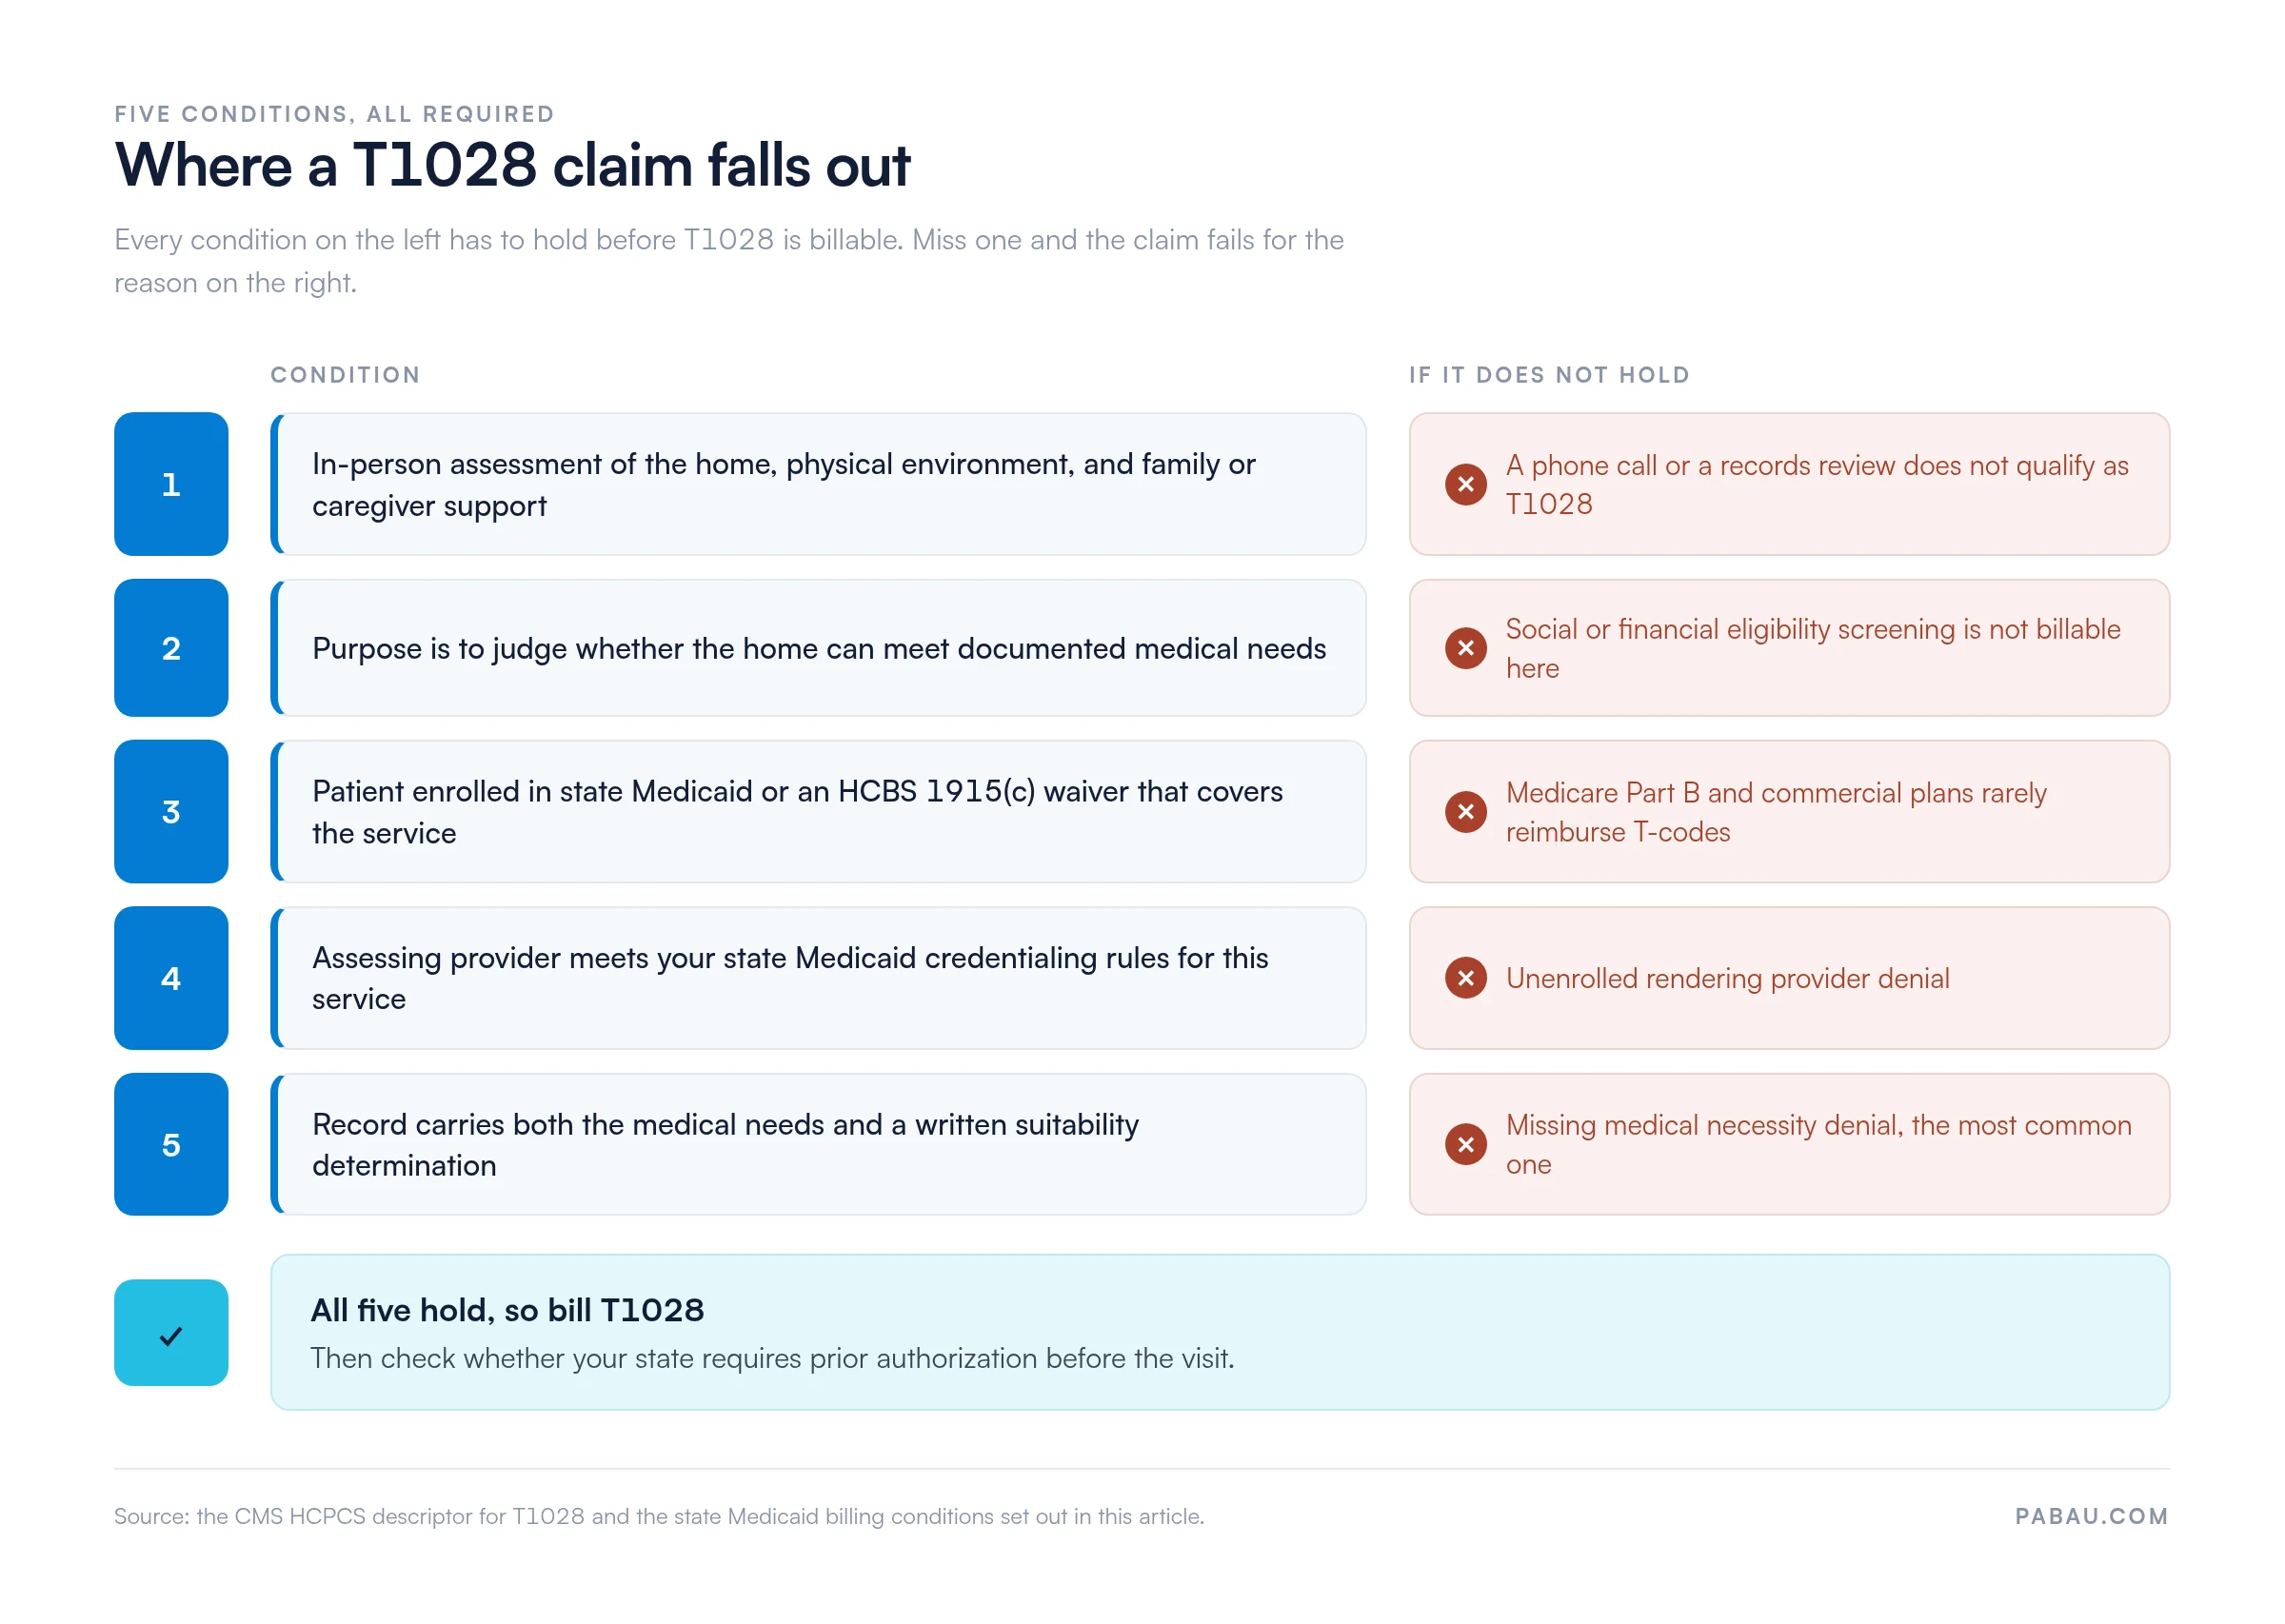Select the blue number 4 tile
Screen dimensions: 2285x1624
[x=171, y=978]
